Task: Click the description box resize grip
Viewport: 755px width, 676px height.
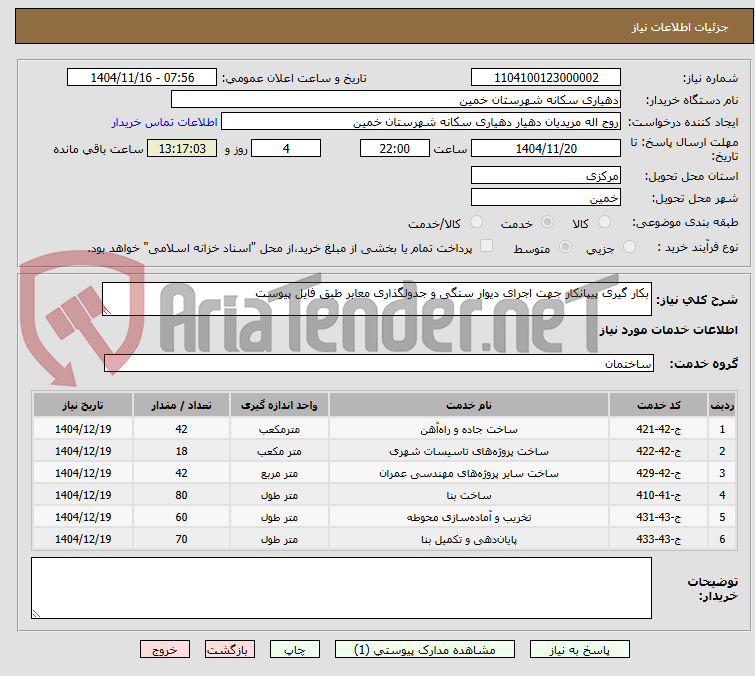Action: [107, 311]
